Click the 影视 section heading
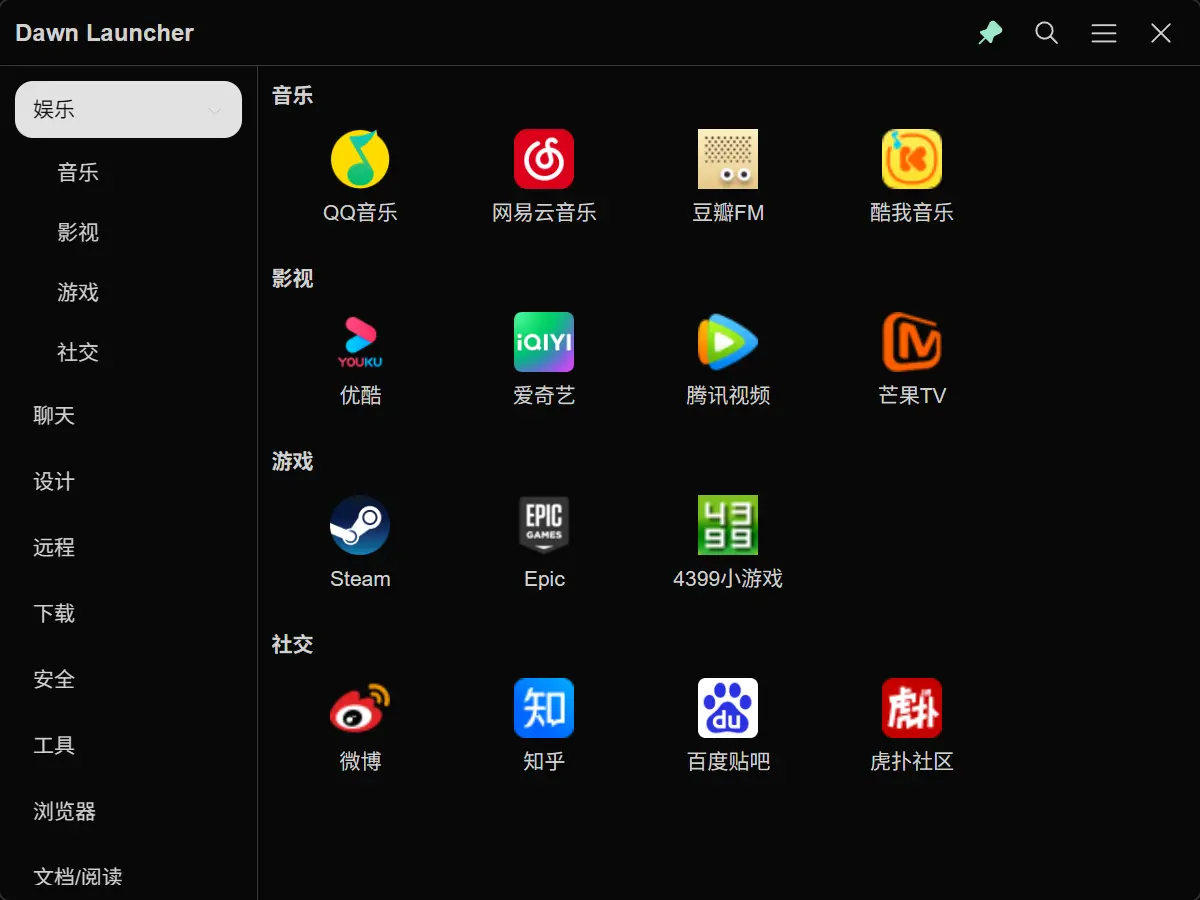Image resolution: width=1200 pixels, height=900 pixels. click(x=292, y=279)
